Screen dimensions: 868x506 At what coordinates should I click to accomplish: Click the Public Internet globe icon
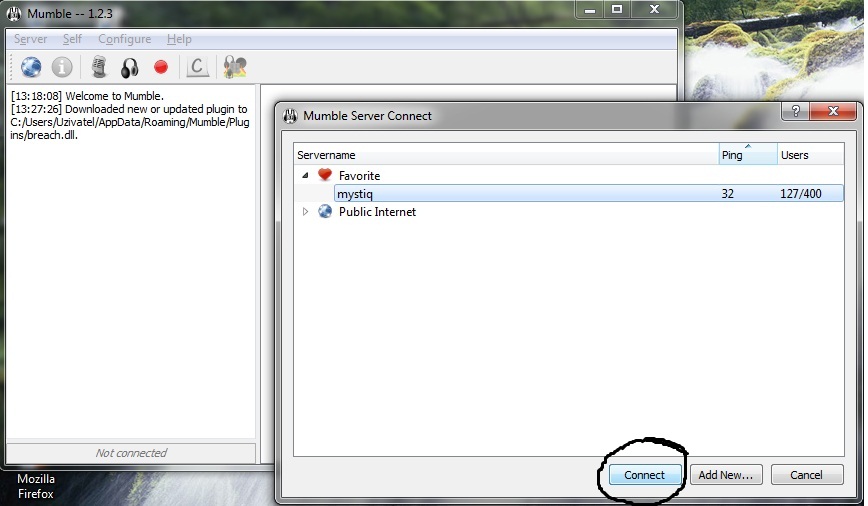325,211
